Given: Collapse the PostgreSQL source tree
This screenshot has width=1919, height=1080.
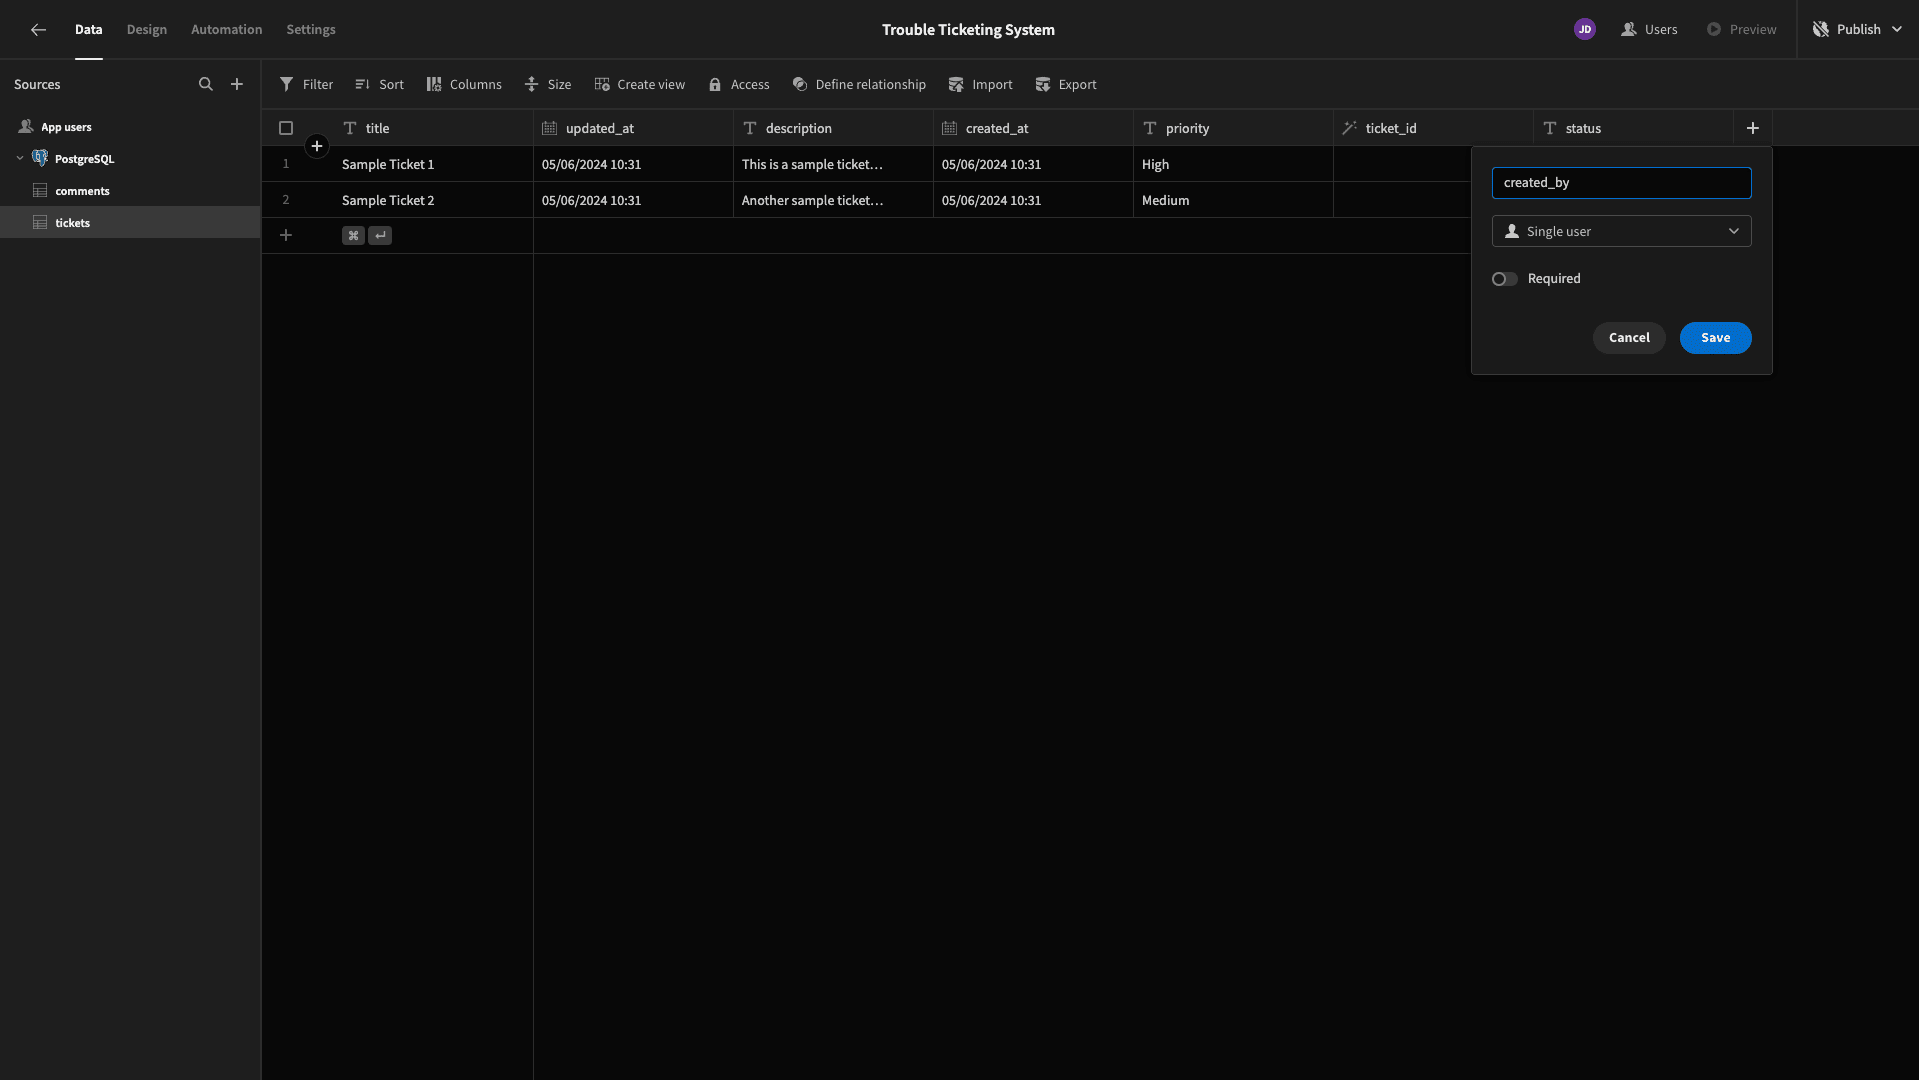Looking at the screenshot, I should coord(20,159).
